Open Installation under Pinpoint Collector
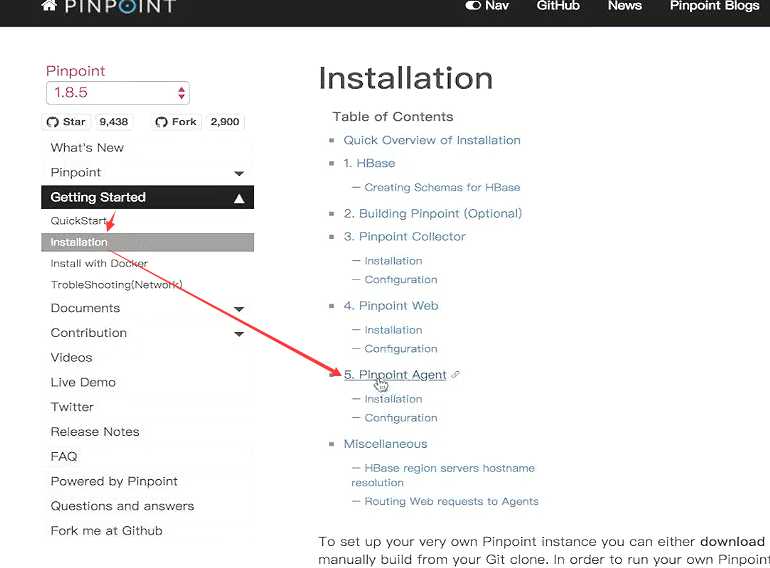The height and width of the screenshot is (568, 770). pyautogui.click(x=393, y=261)
